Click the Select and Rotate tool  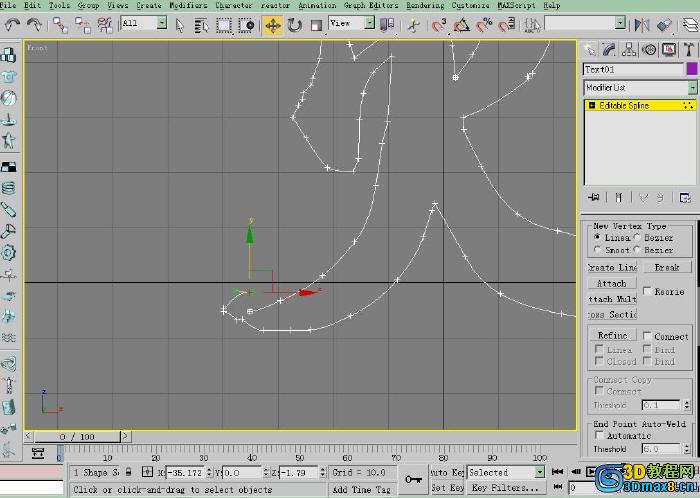click(x=294, y=23)
